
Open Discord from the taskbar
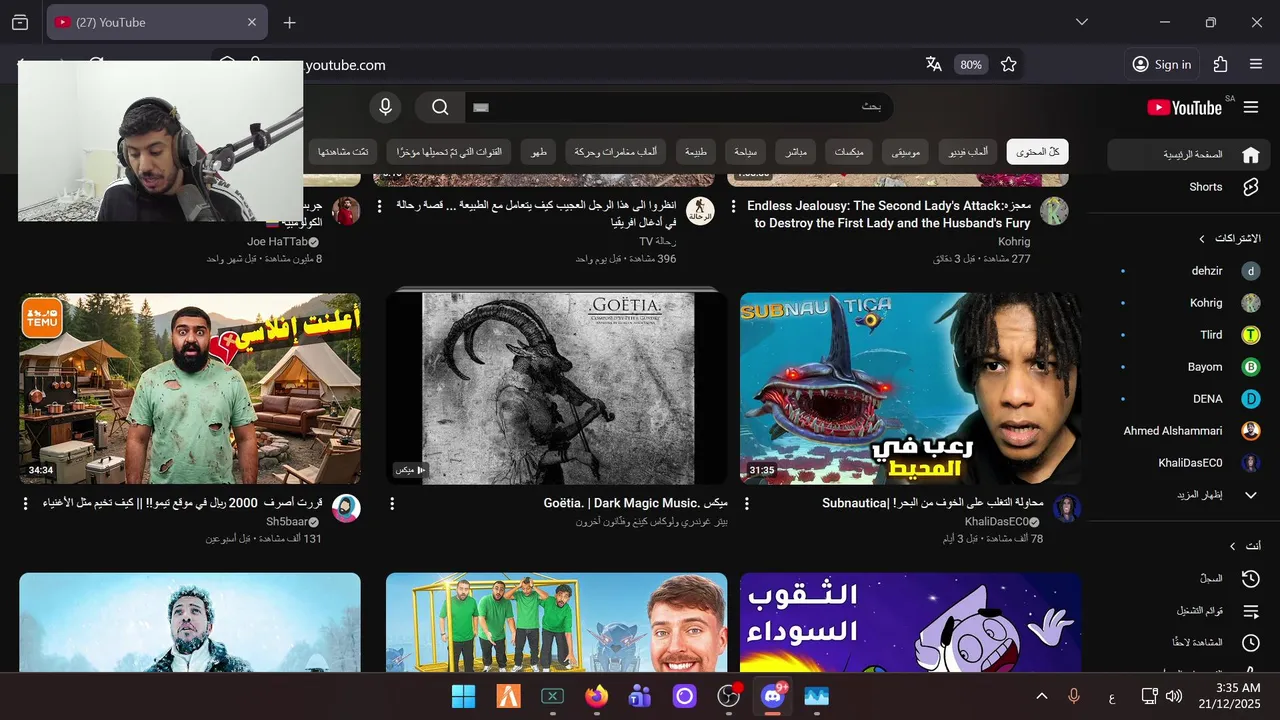pyautogui.click(x=773, y=696)
